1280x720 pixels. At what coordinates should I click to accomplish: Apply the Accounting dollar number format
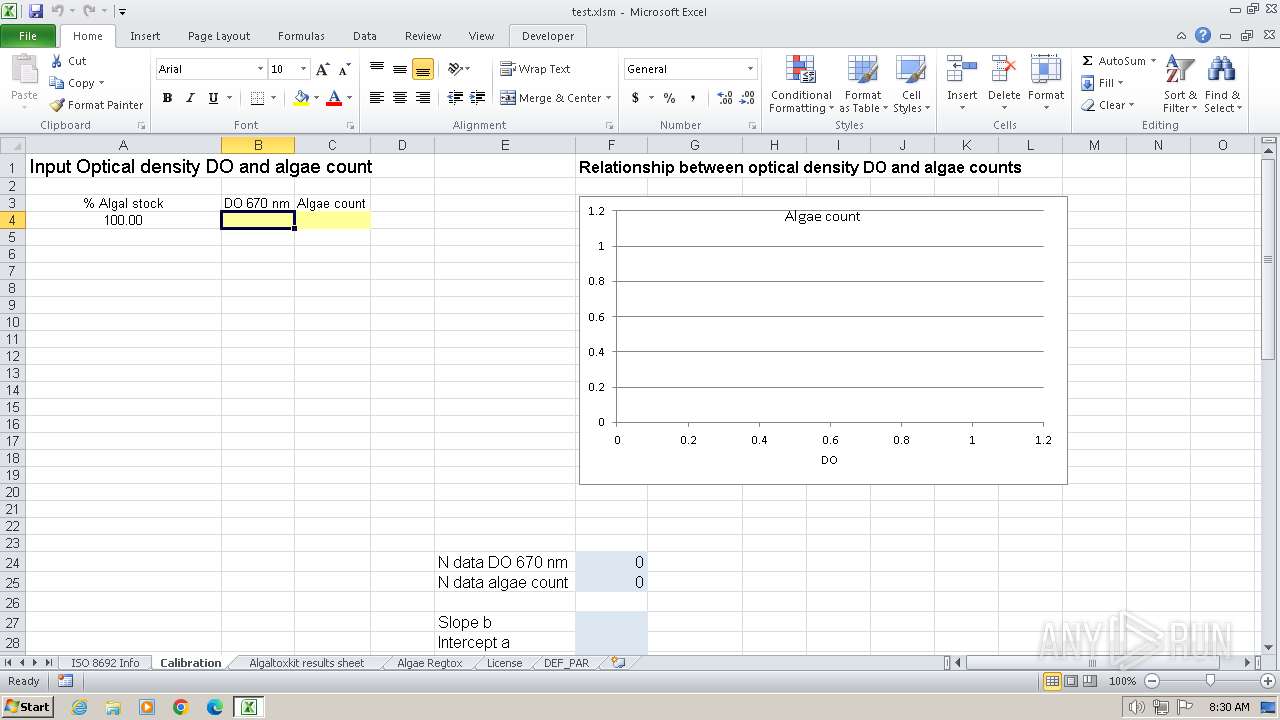(635, 98)
